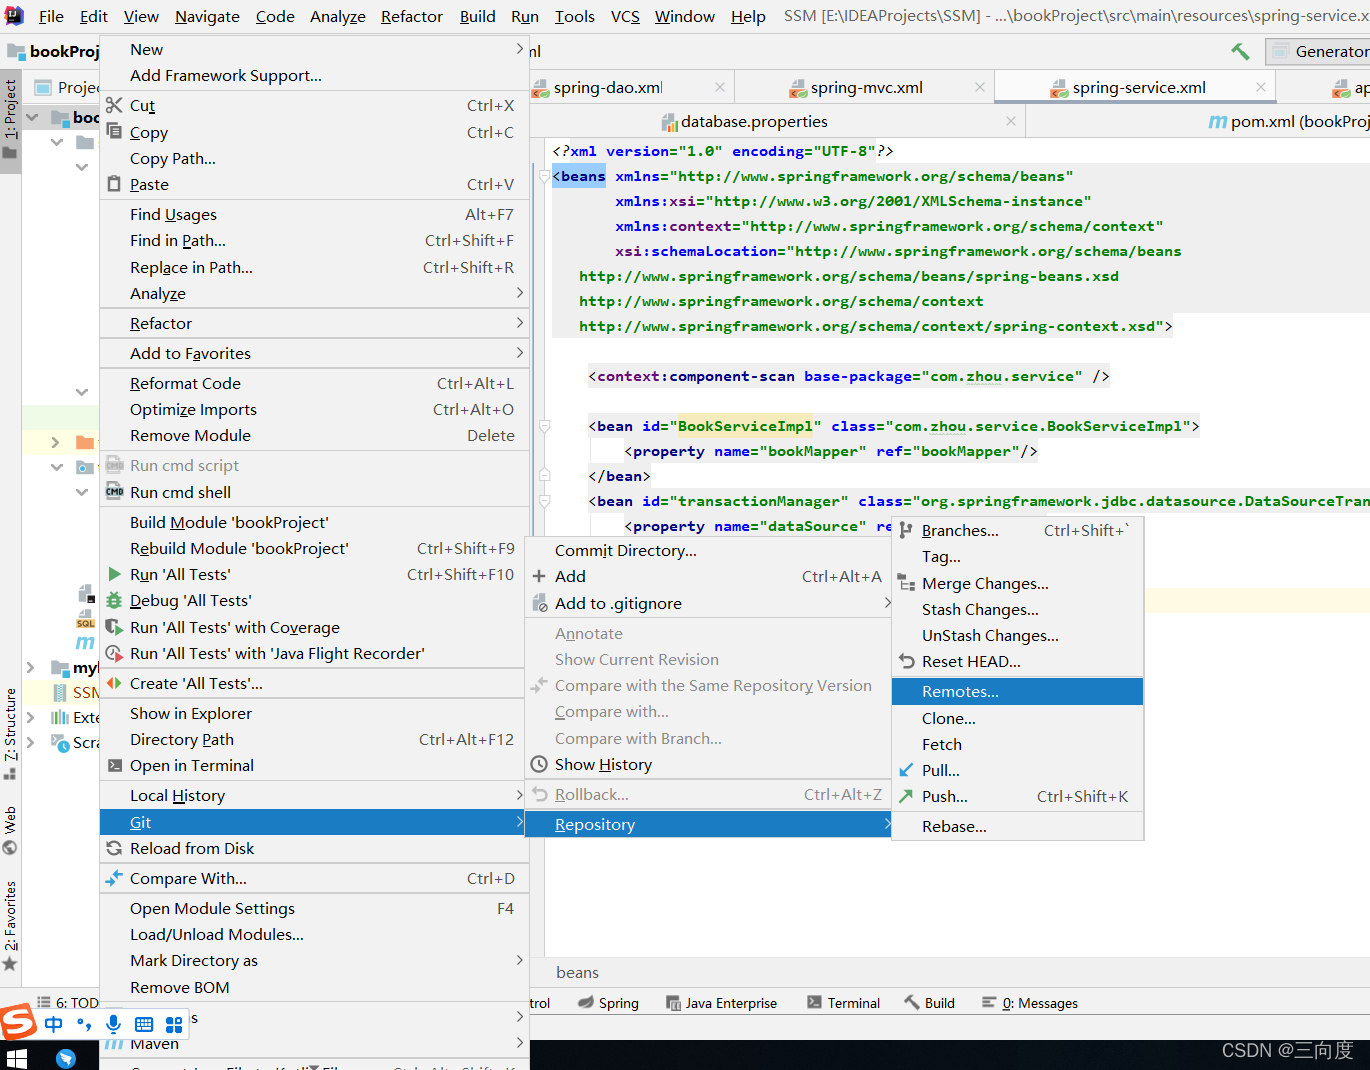Switch to spring-dao.xml tab
This screenshot has width=1370, height=1070.
point(608,87)
